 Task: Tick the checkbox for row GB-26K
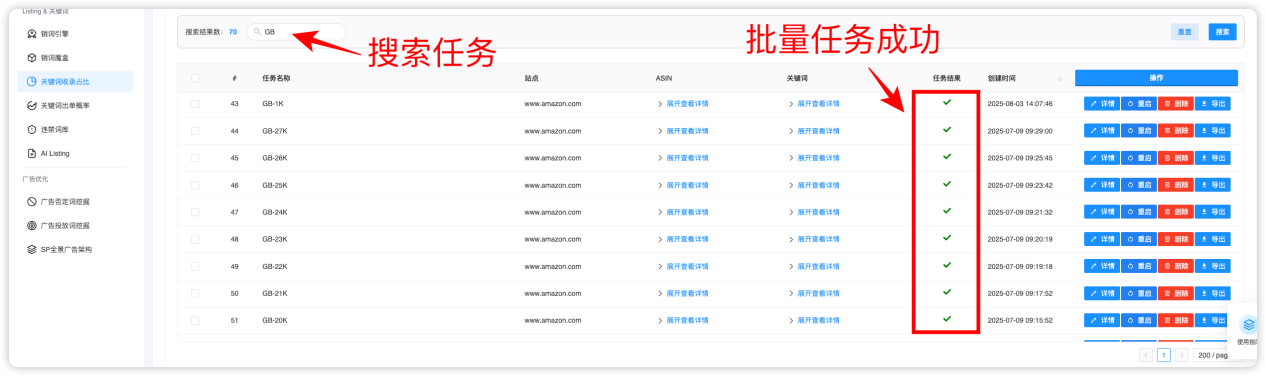[195, 157]
